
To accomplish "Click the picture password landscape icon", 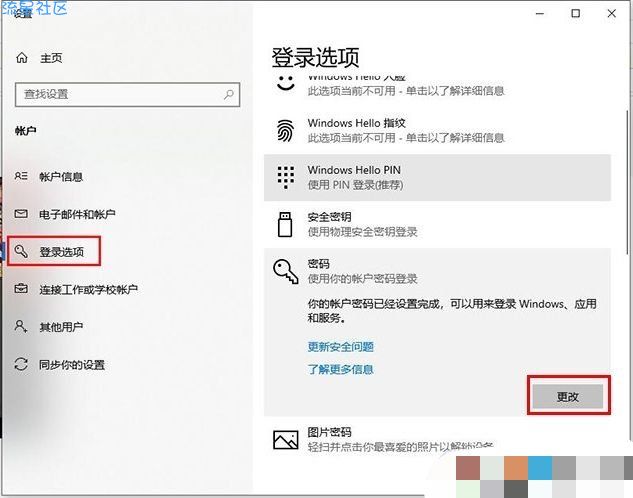I will pyautogui.click(x=286, y=439).
